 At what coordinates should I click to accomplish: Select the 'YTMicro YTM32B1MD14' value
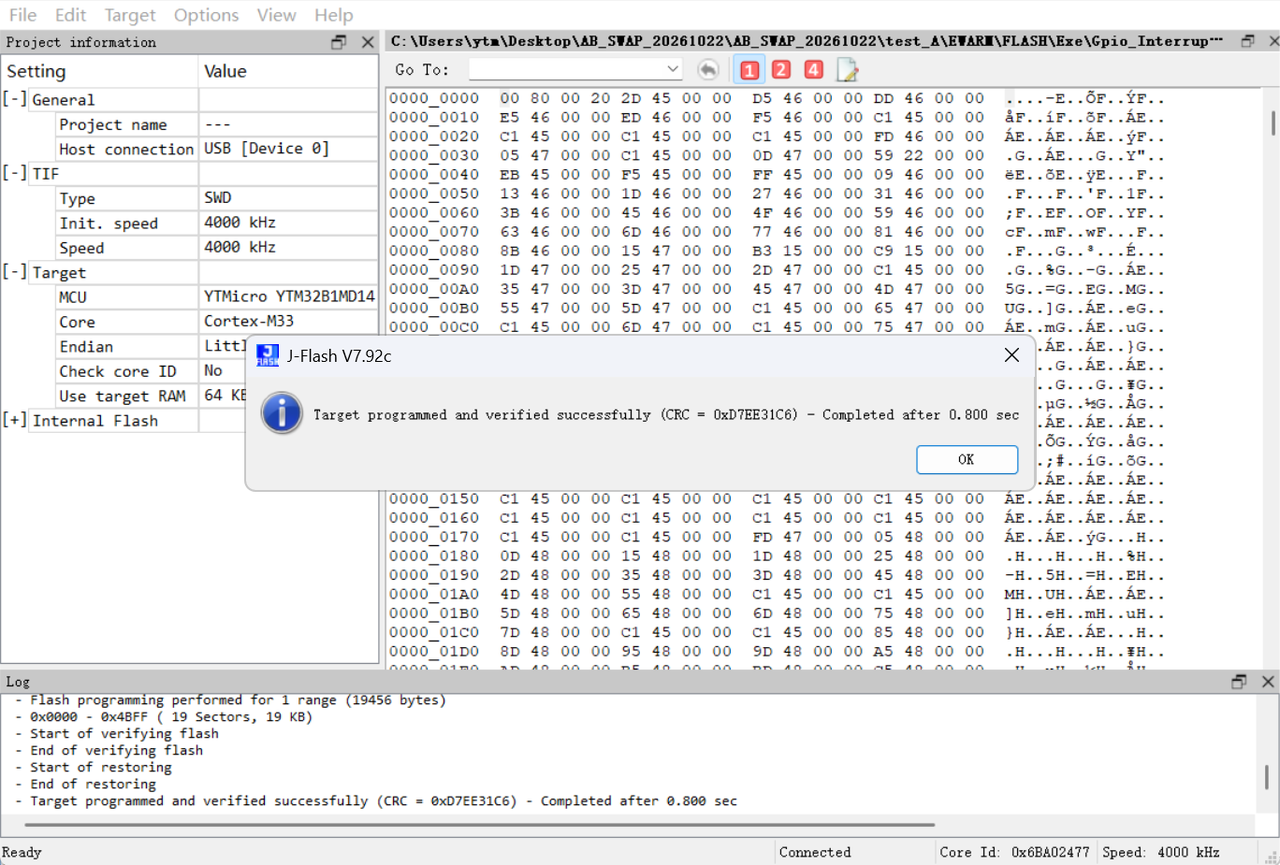click(289, 297)
